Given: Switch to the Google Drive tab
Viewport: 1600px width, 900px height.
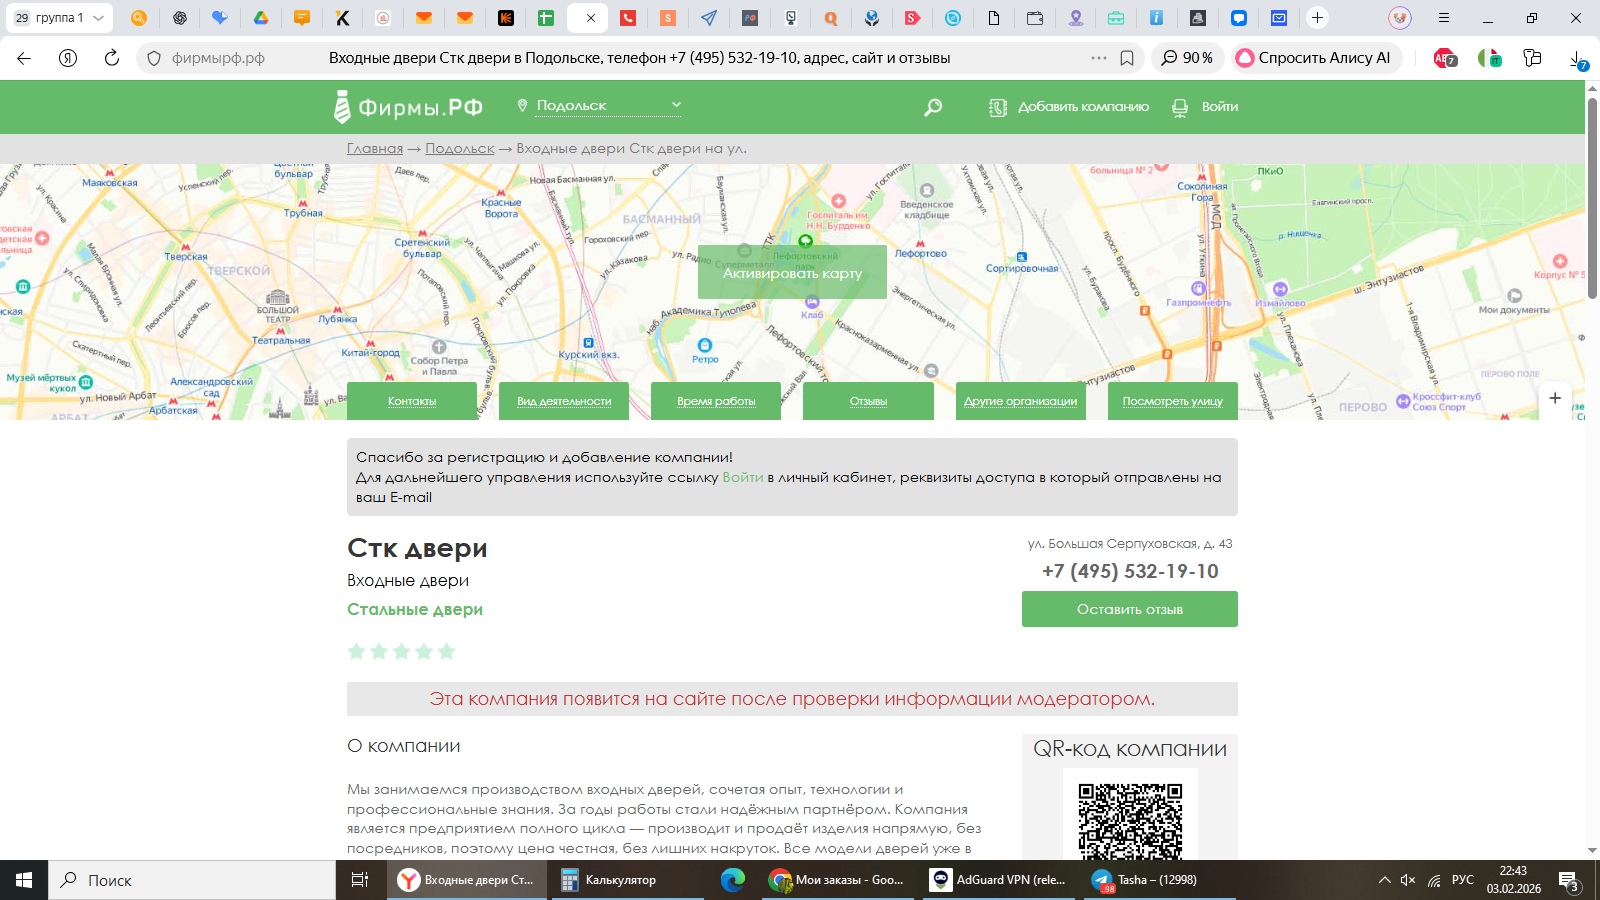Looking at the screenshot, I should click(260, 18).
